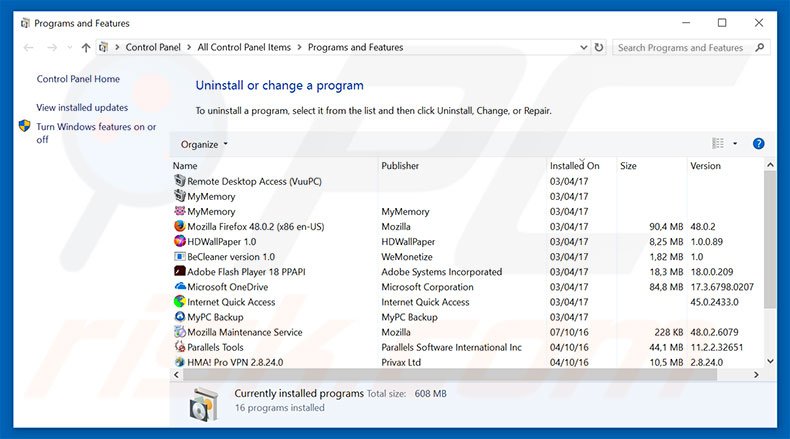Viewport: 790px width, 439px height.
Task: Select MyMemory entry with no publisher
Action: click(x=211, y=196)
